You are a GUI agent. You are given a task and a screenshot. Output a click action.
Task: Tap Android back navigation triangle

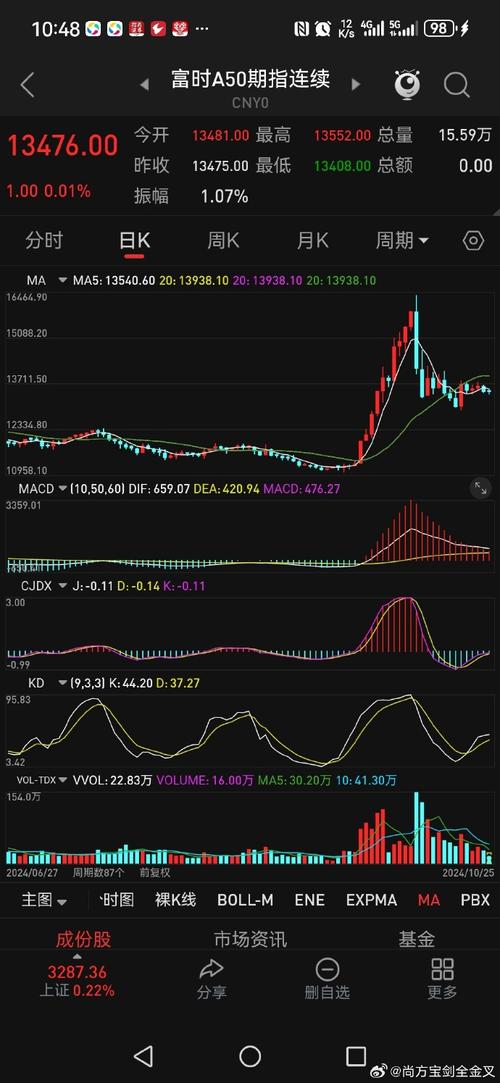pyautogui.click(x=144, y=1055)
